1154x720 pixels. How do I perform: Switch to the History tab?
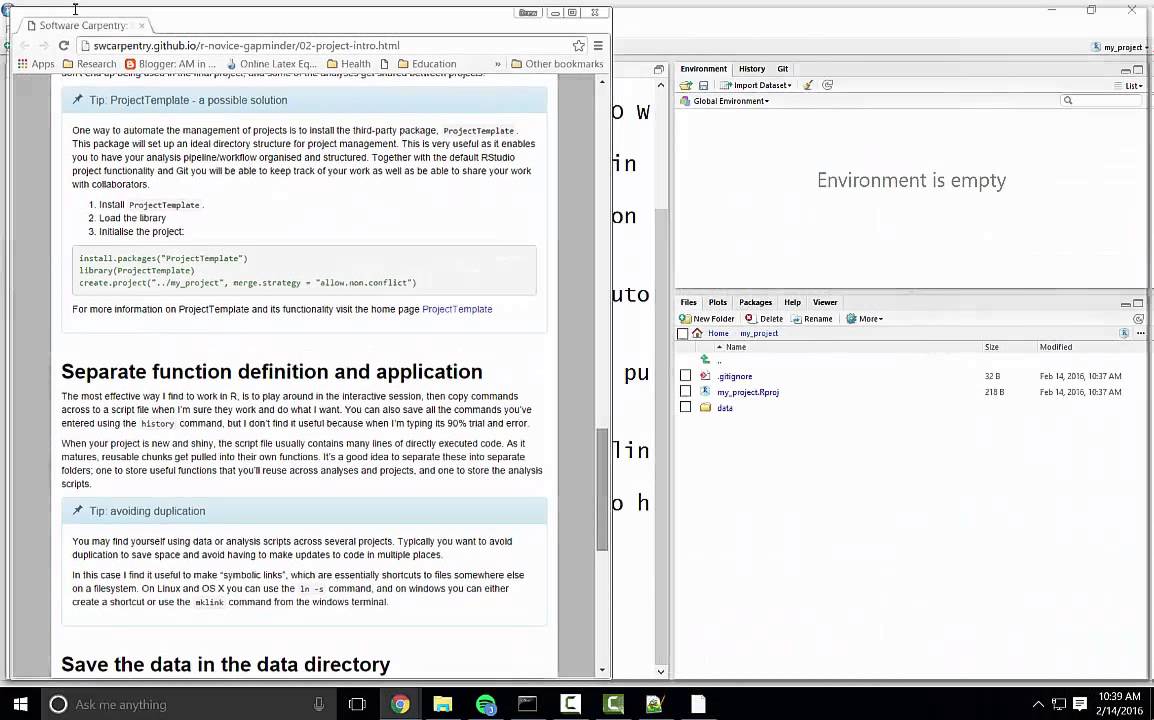(x=751, y=68)
